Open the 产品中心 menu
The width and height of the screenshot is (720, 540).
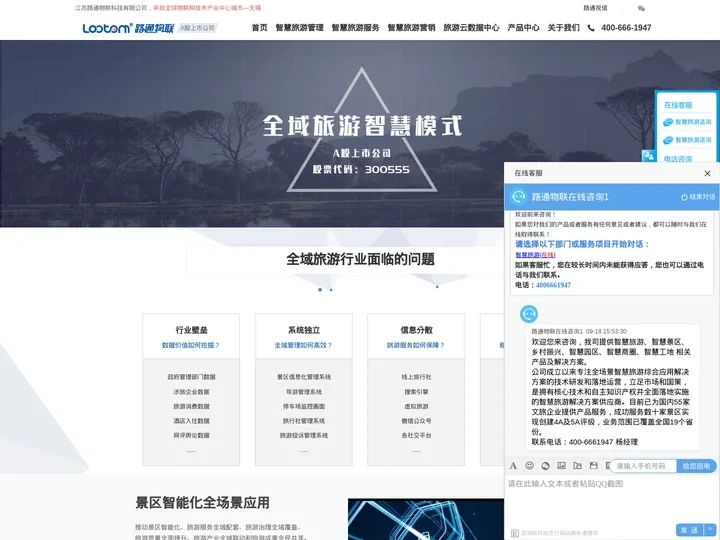pyautogui.click(x=523, y=28)
